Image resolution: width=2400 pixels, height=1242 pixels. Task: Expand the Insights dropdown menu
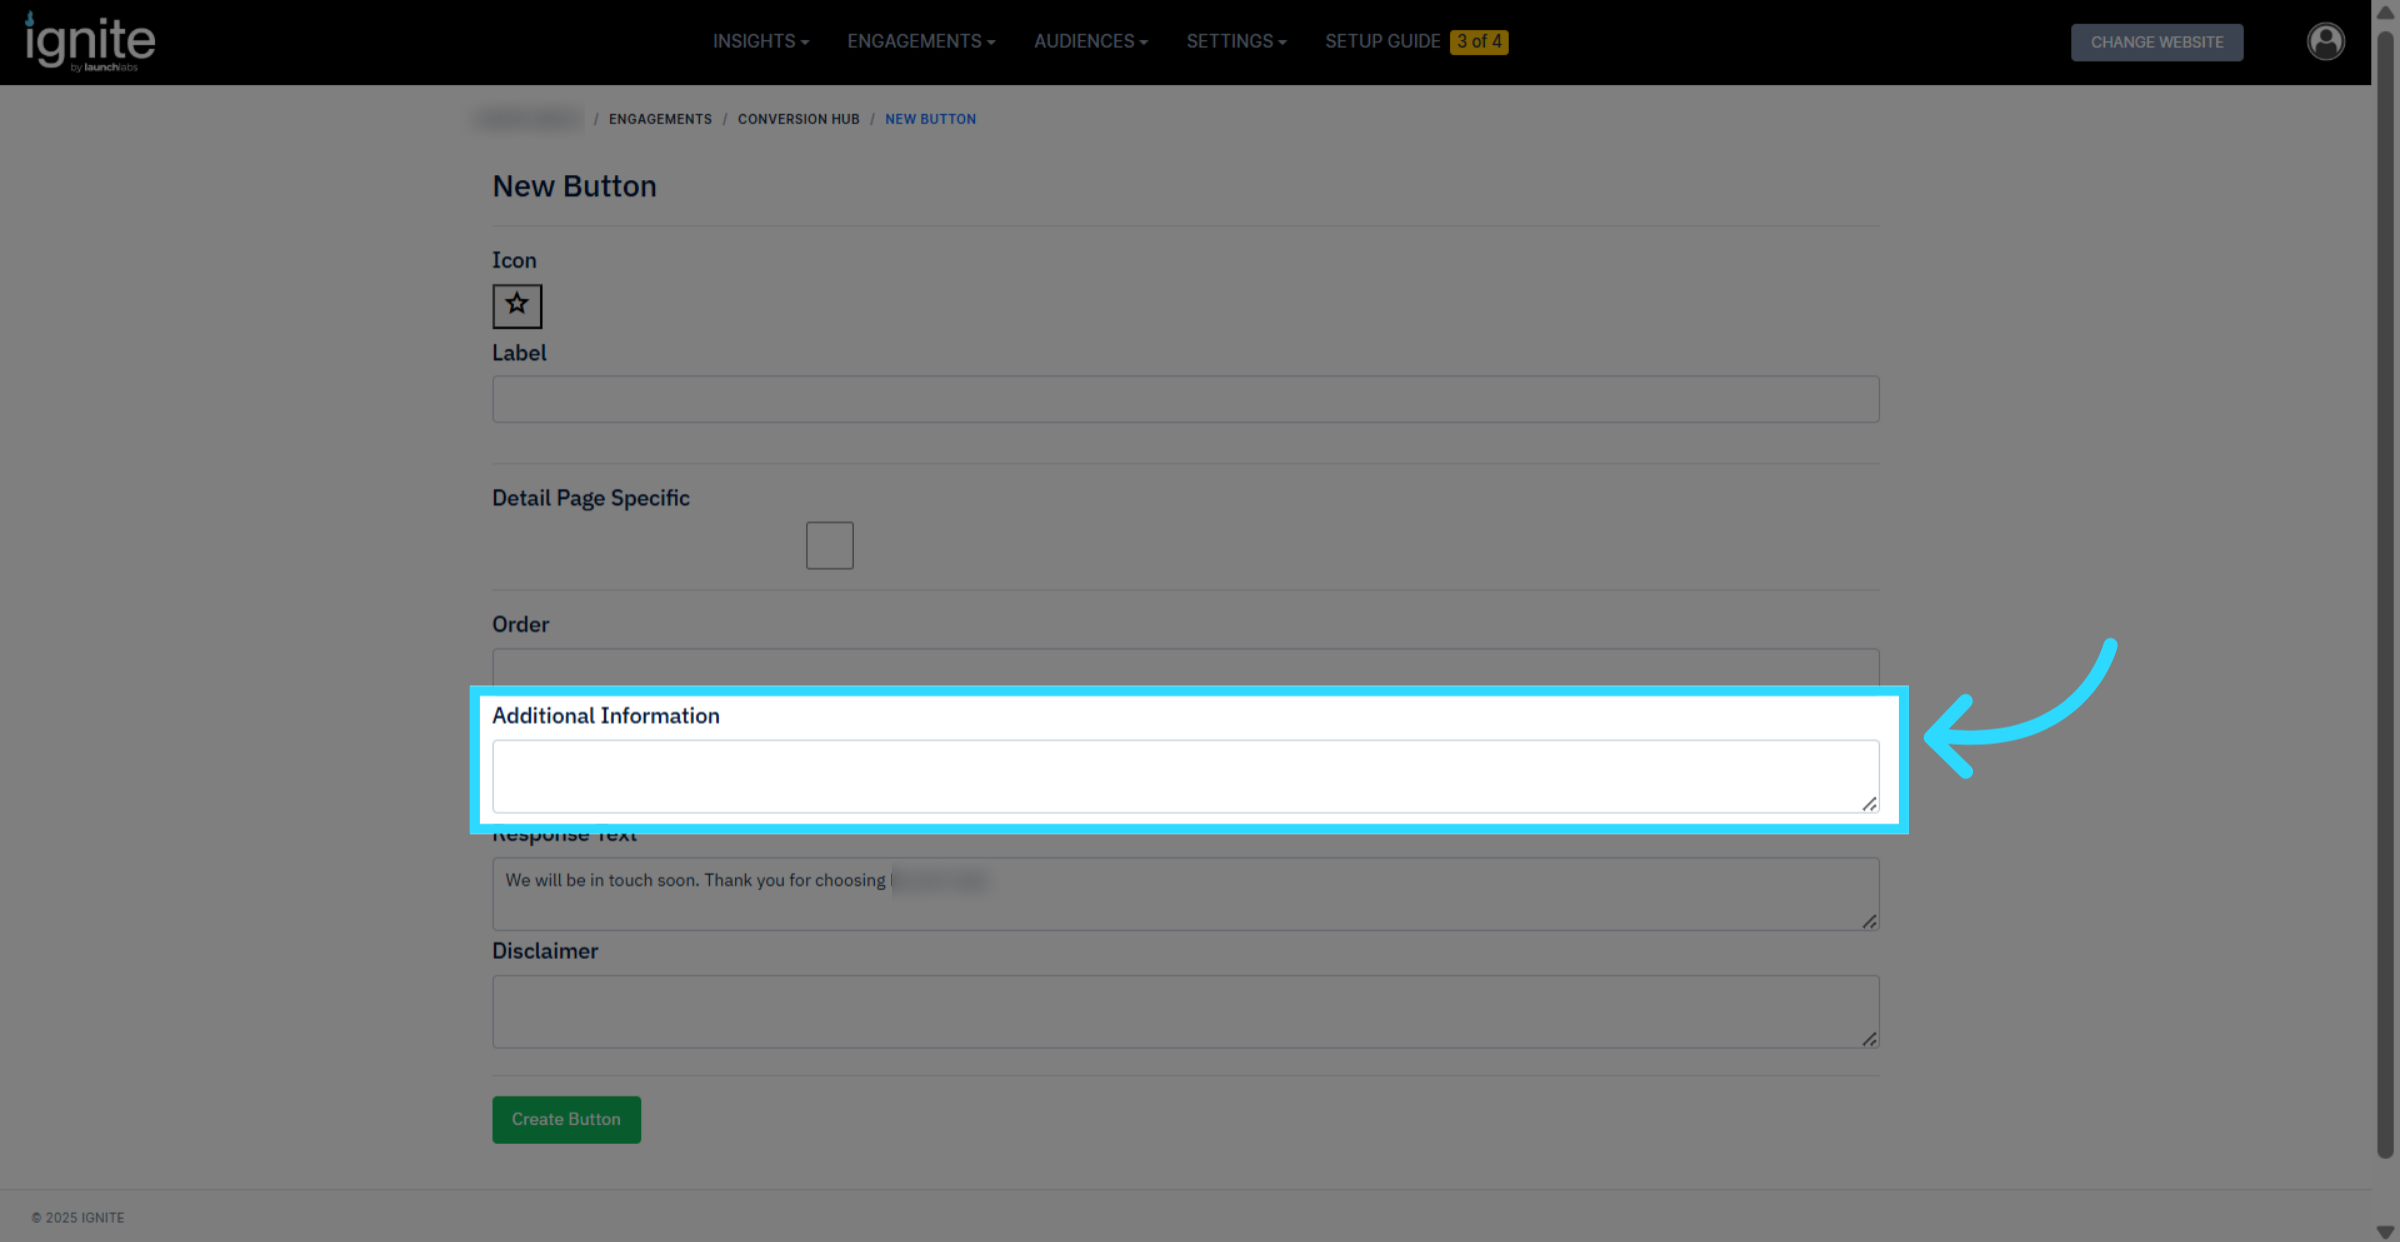[x=760, y=41]
